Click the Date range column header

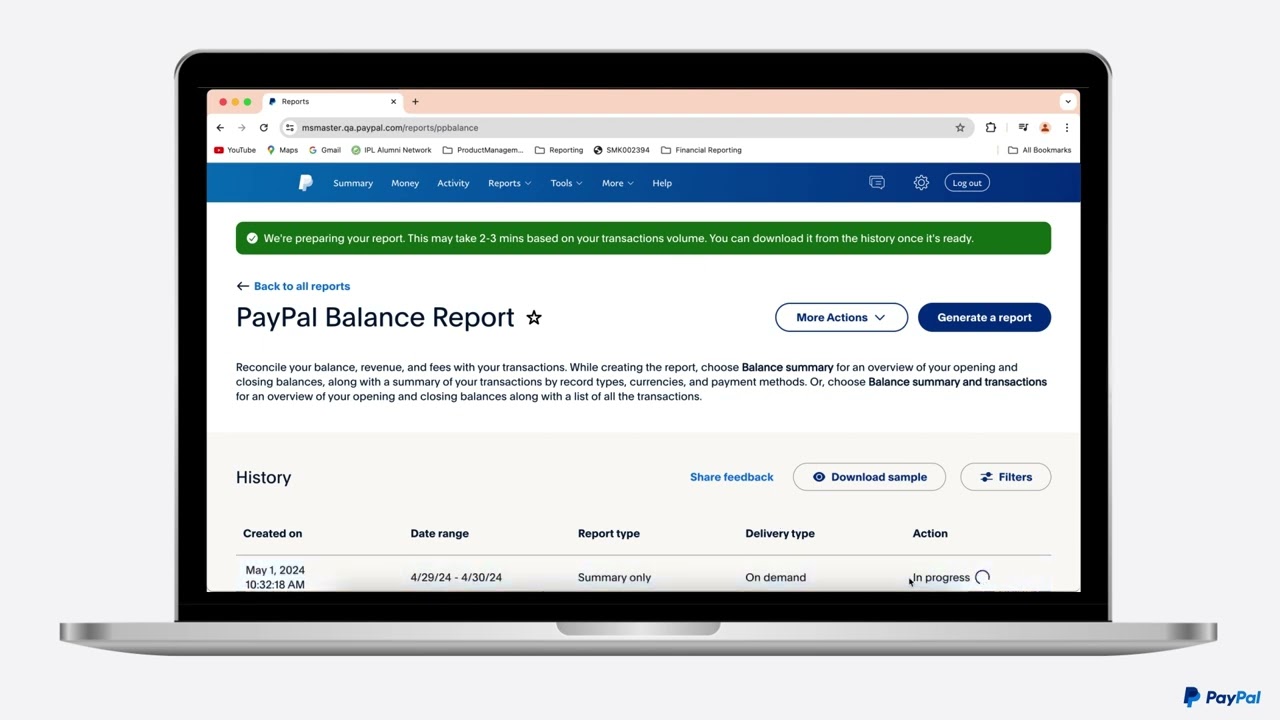(439, 534)
